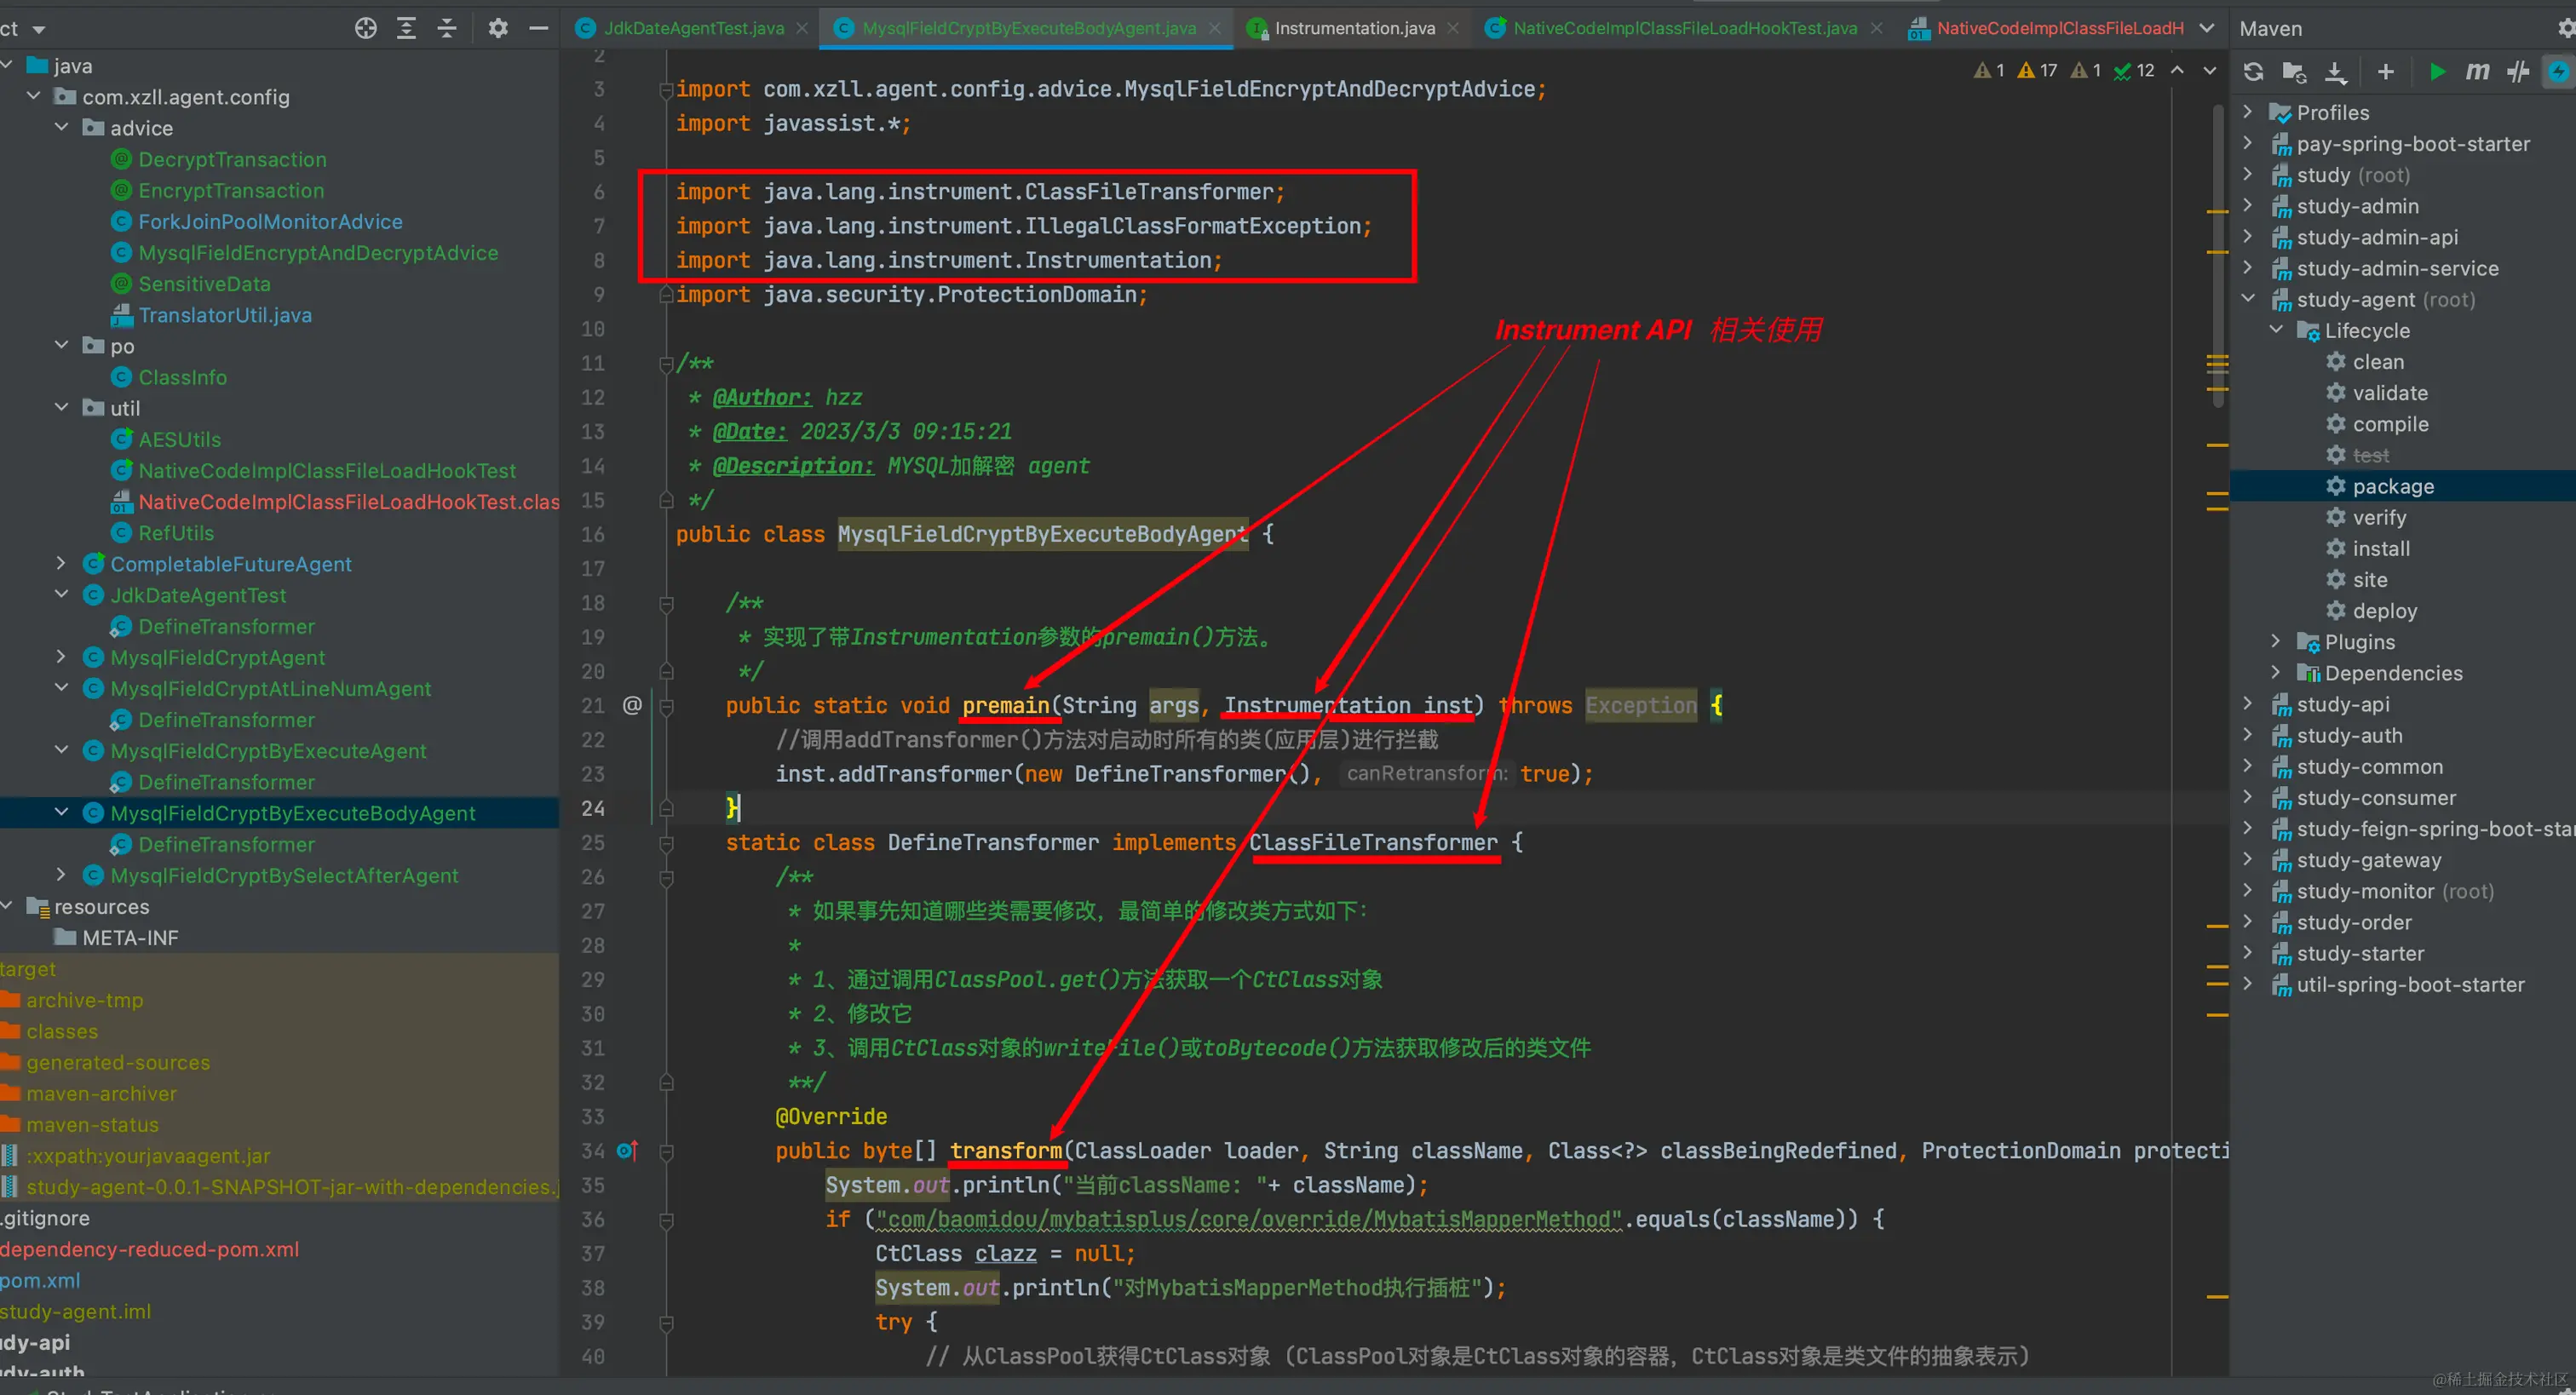Select opened file locate target icon
2576x1395 pixels.
[366, 28]
